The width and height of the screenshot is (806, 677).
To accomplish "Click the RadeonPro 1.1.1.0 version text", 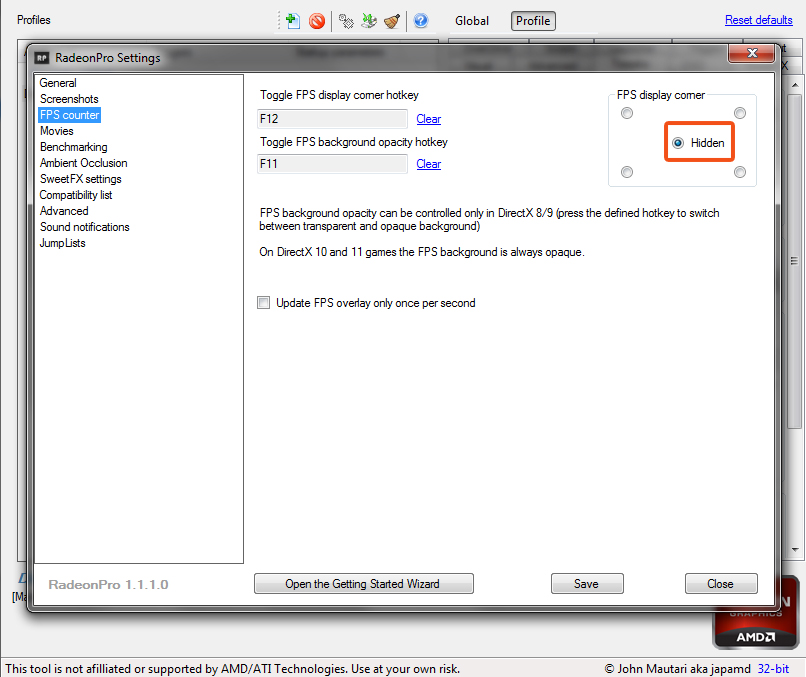I will point(108,584).
